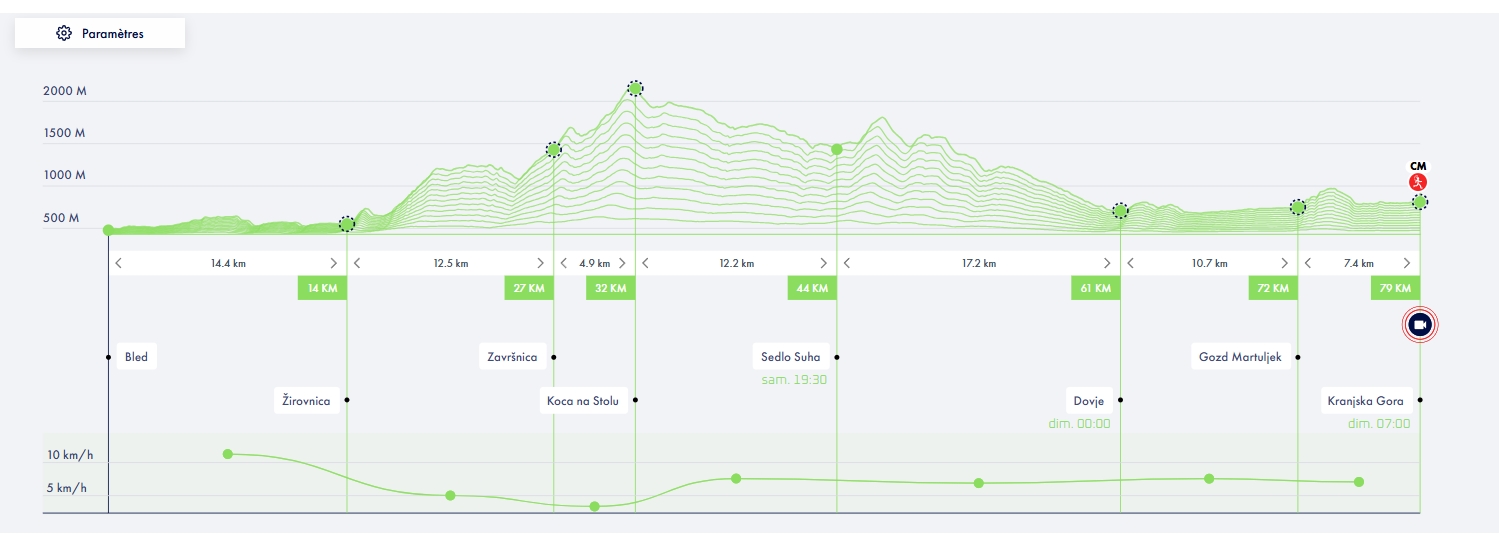Click the lowest speed point on graph

click(x=594, y=506)
